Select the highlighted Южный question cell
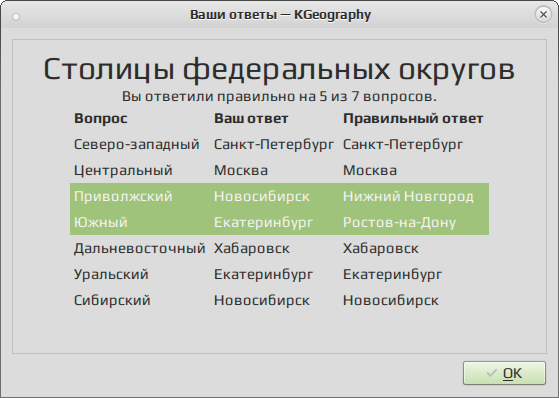Screen dimensions: 559x398 [x=101, y=223]
